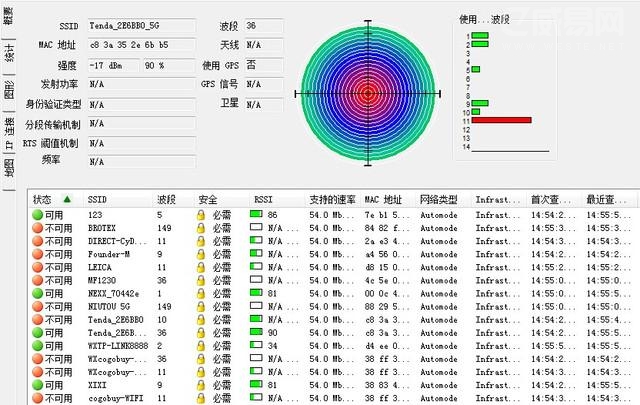
Task: Sort by the MAC 地址 column header
Action: click(384, 199)
